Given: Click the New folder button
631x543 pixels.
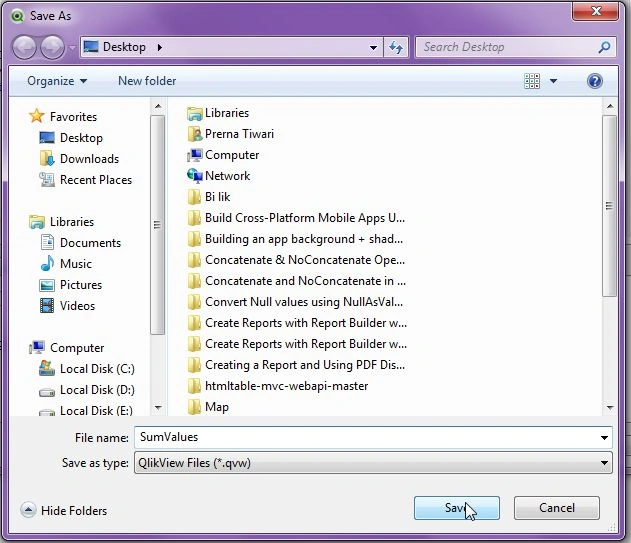Looking at the screenshot, I should [147, 81].
